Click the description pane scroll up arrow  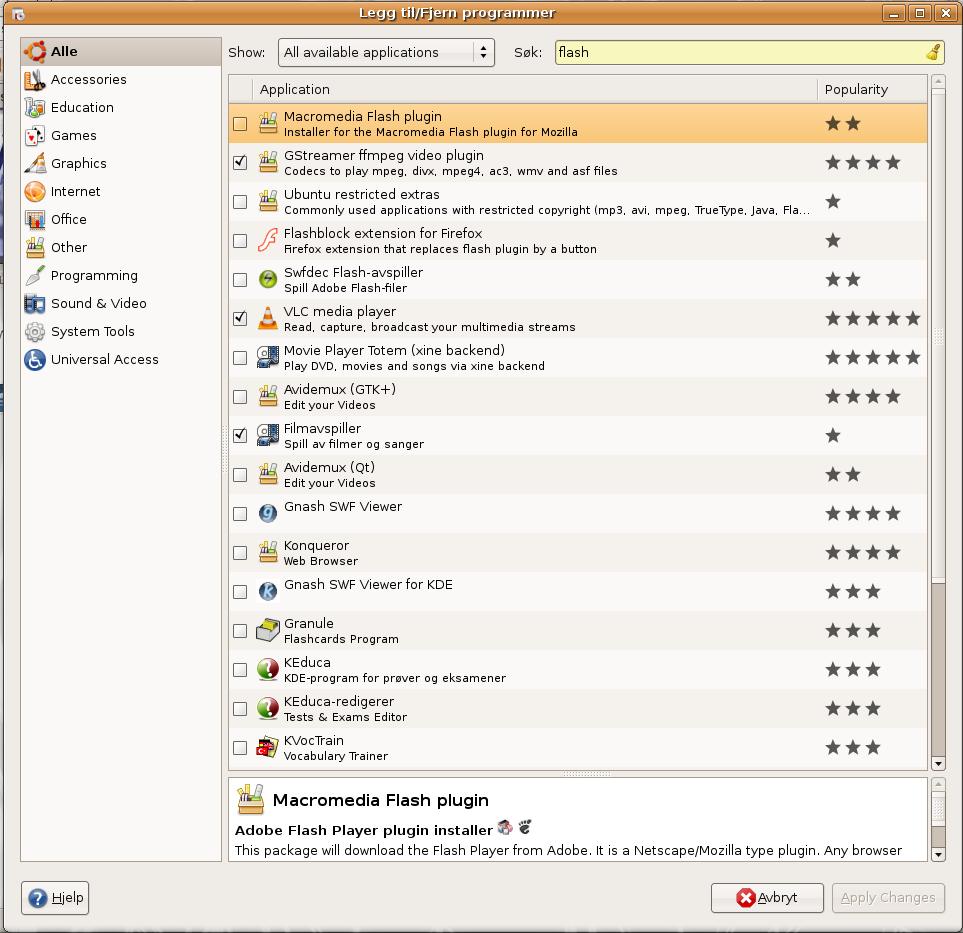pyautogui.click(x=938, y=784)
